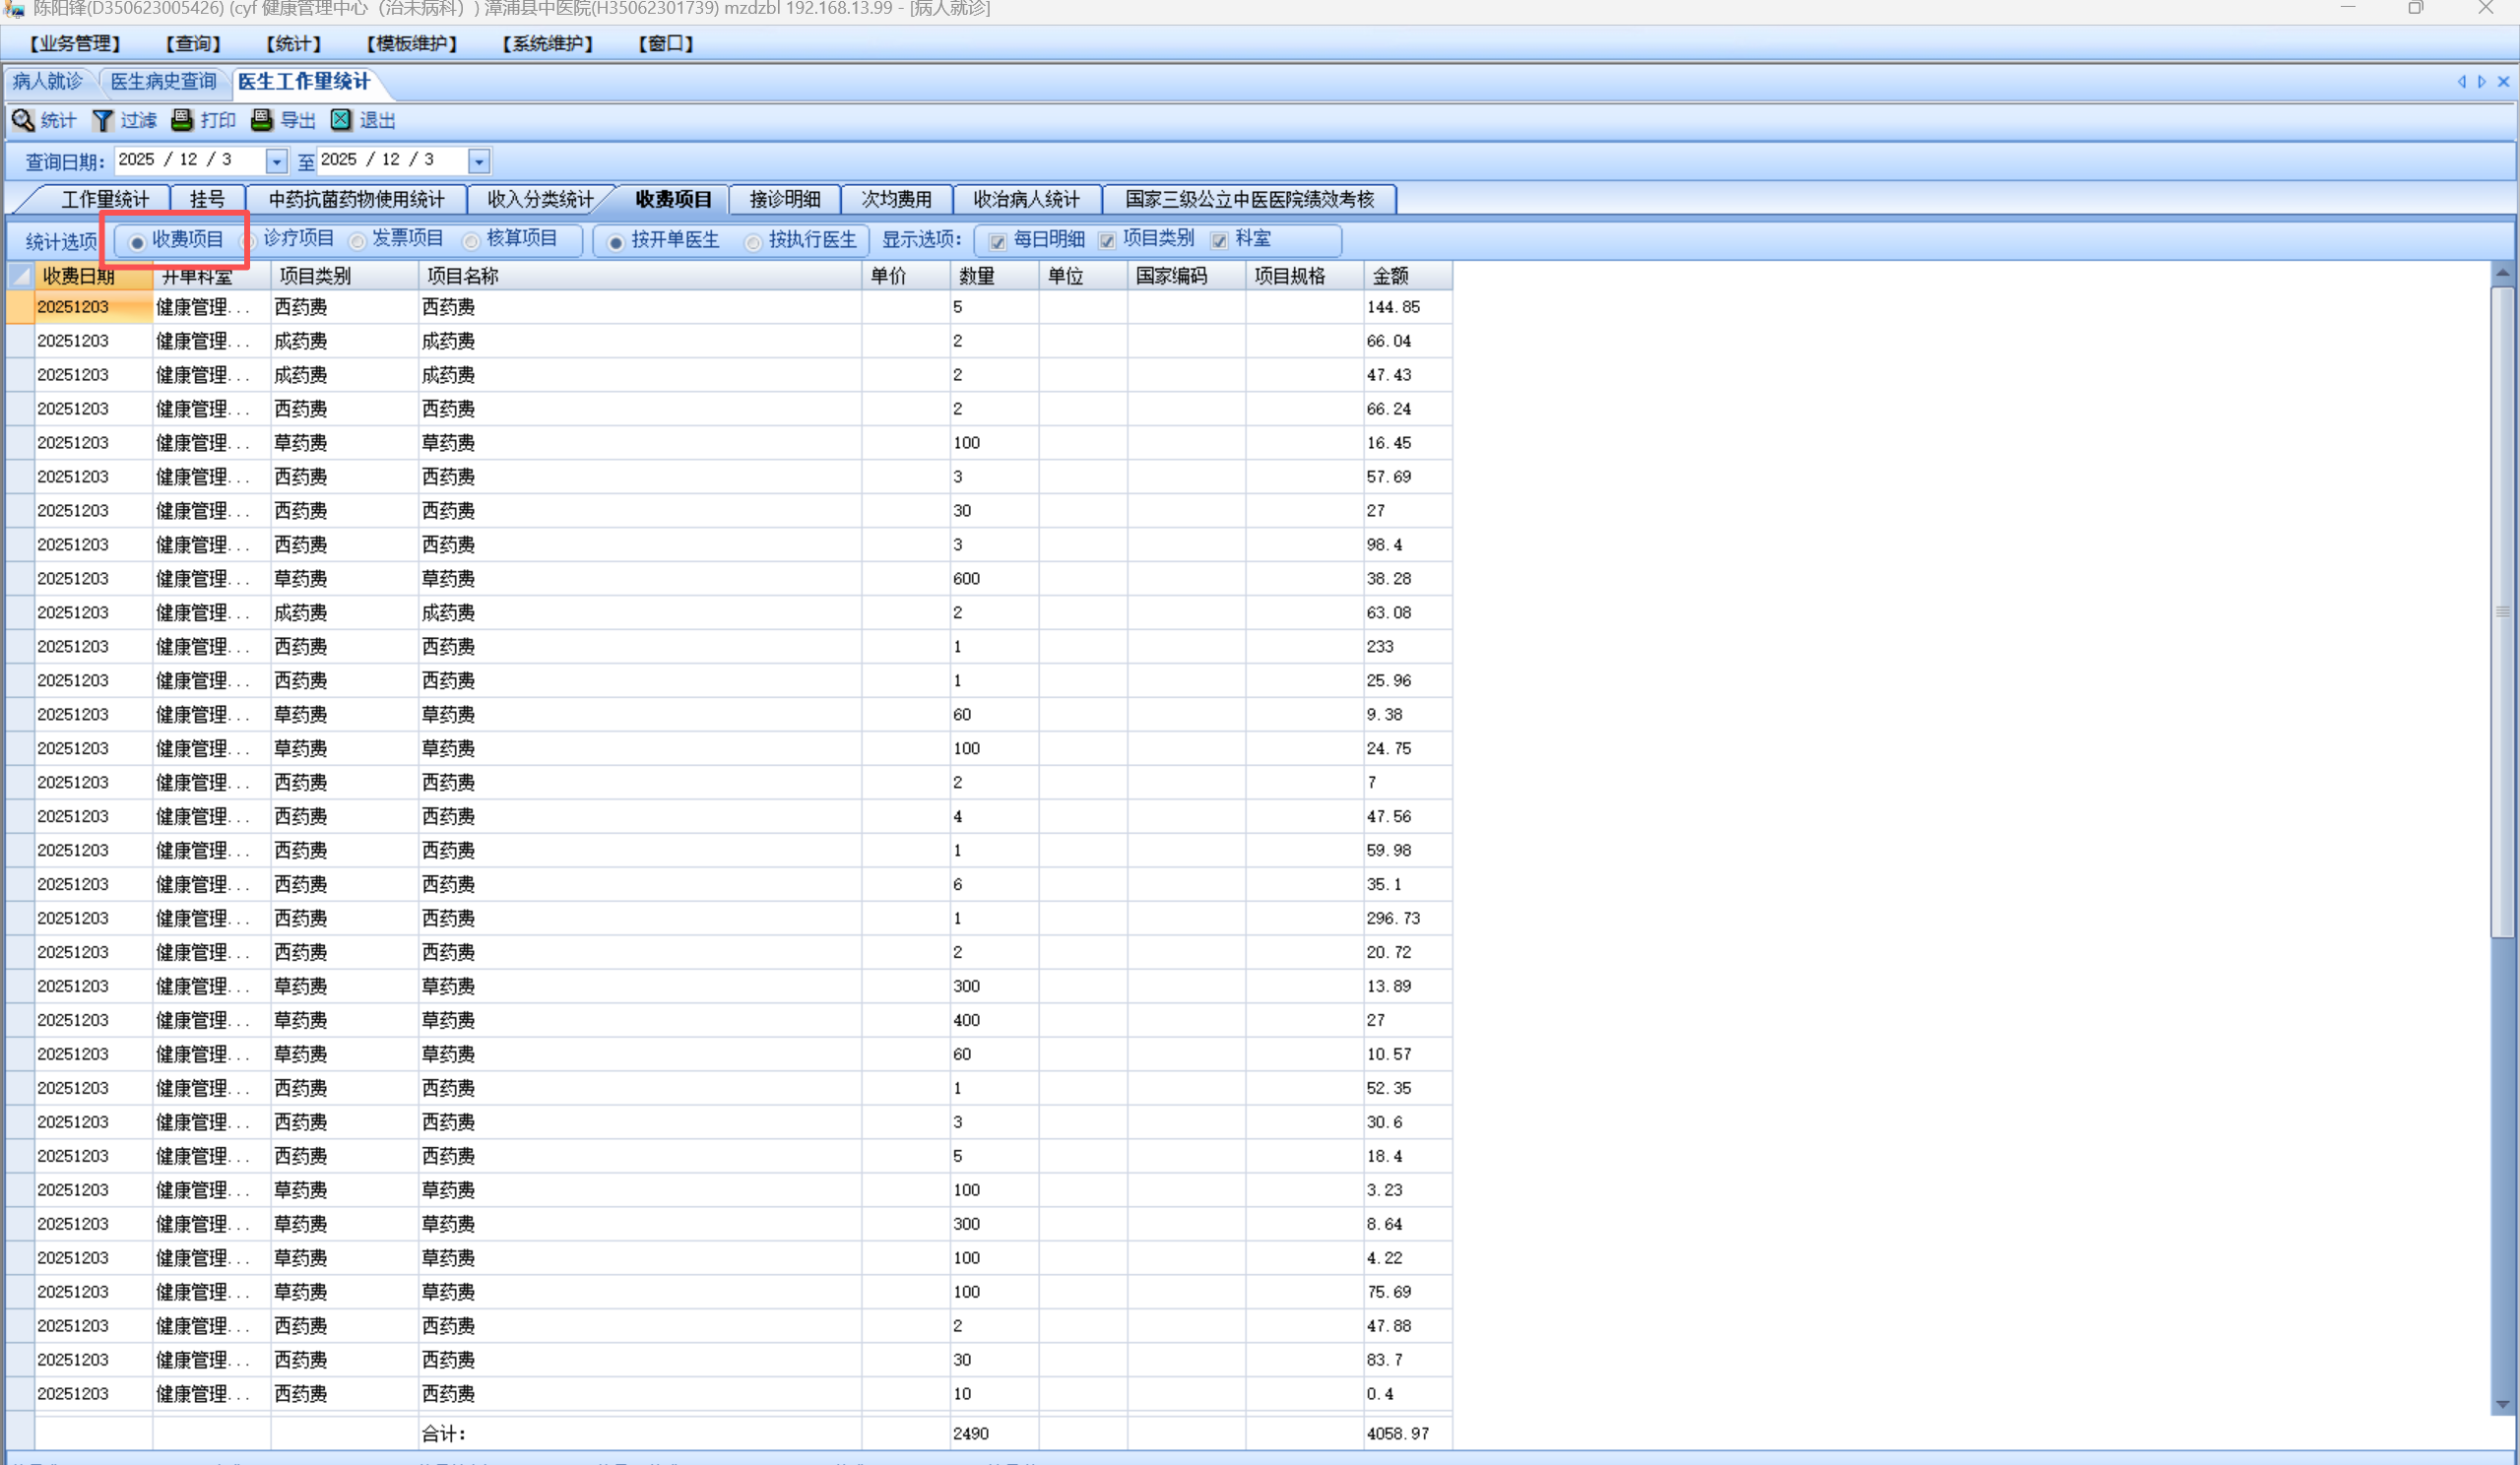Uncheck the 每日明细 checkbox
The width and height of the screenshot is (2520, 1465).
click(997, 241)
